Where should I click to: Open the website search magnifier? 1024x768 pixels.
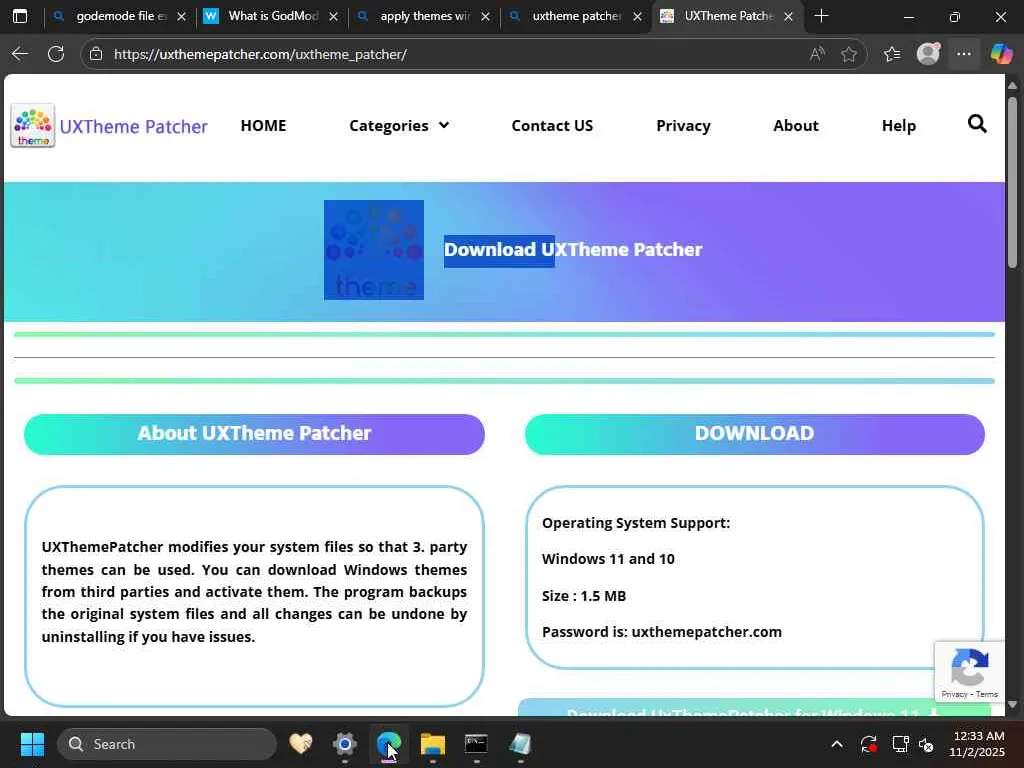click(x=976, y=123)
